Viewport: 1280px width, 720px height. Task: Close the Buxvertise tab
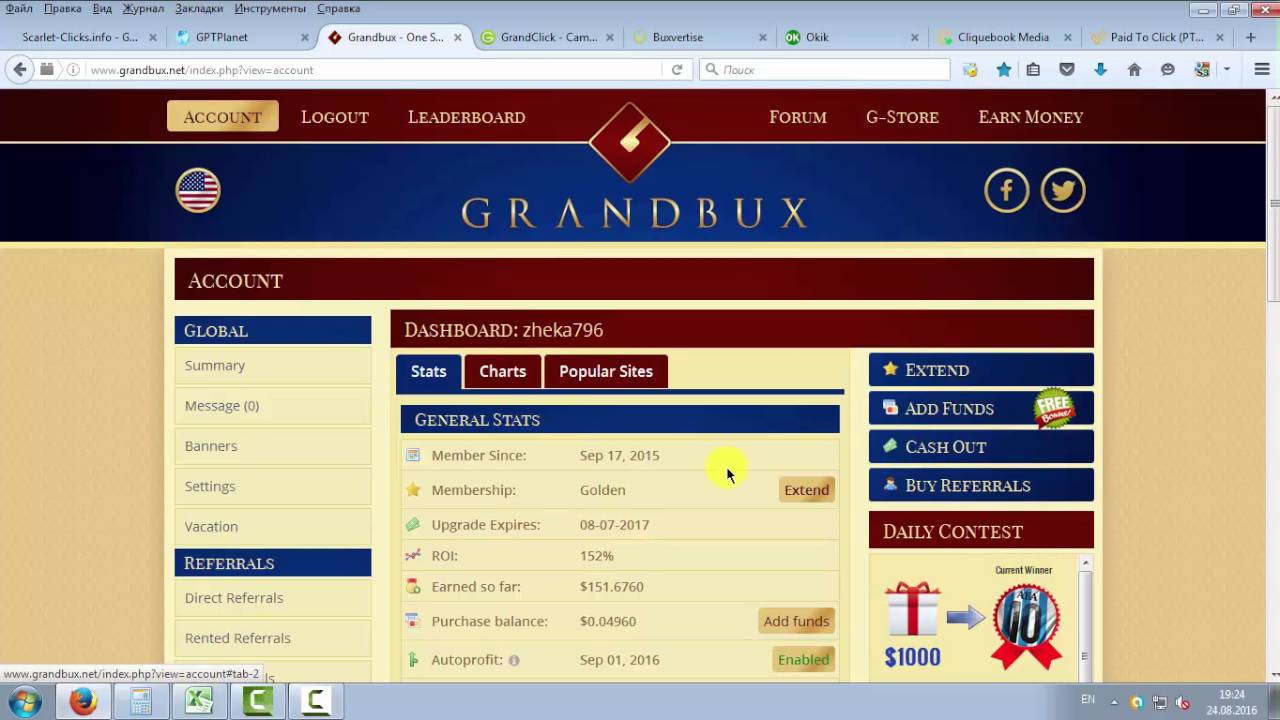pos(762,37)
